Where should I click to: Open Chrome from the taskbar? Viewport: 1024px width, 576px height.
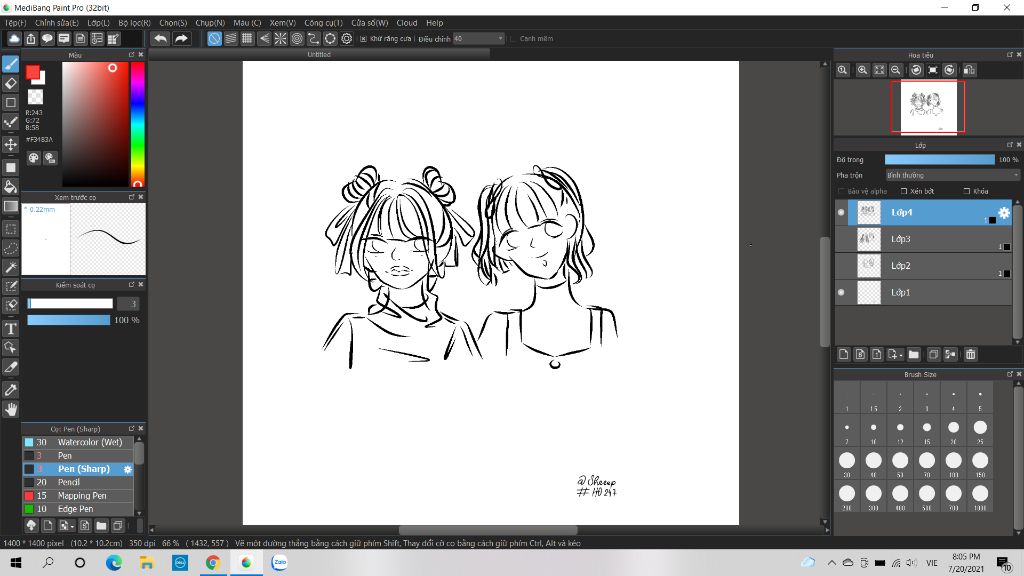point(212,562)
